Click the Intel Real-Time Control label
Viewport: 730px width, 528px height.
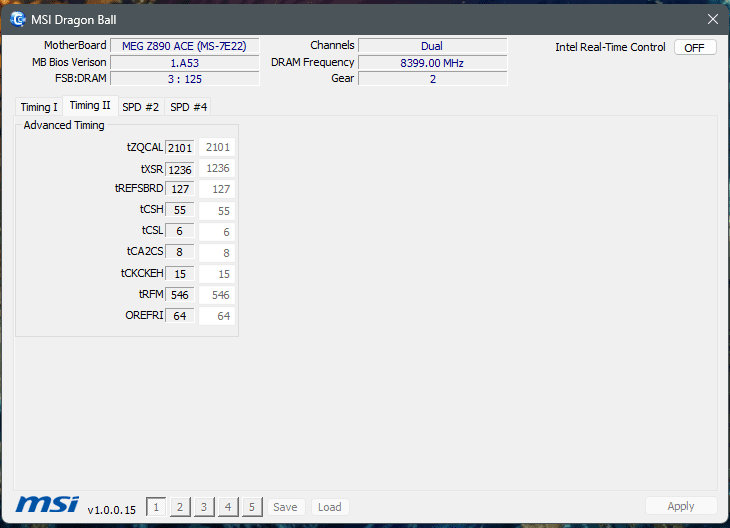[x=610, y=47]
